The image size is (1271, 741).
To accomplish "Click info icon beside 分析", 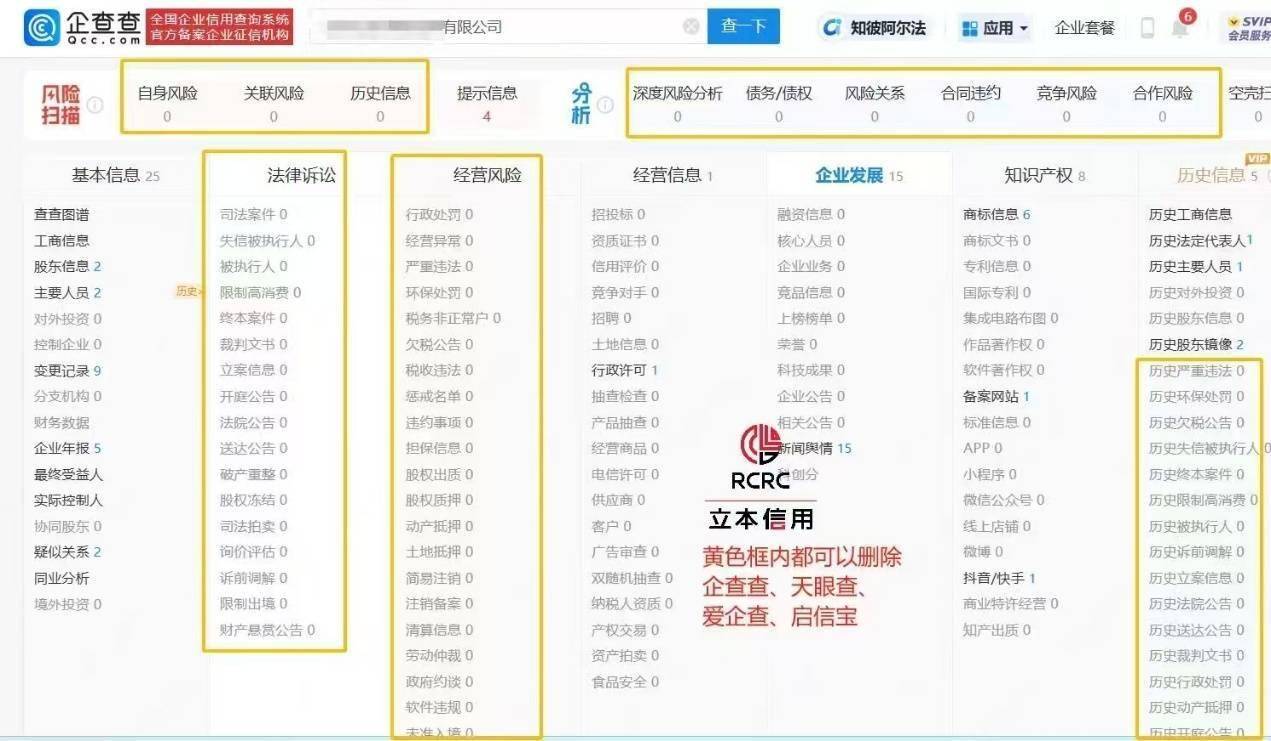I will (605, 104).
